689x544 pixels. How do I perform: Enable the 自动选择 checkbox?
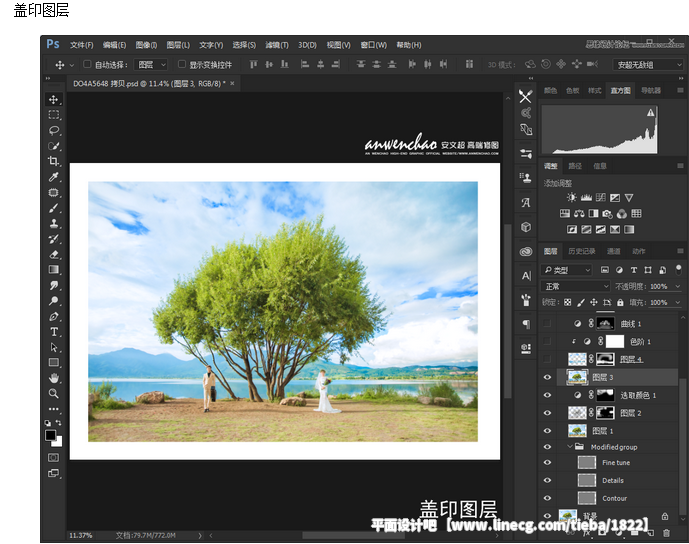[87, 64]
